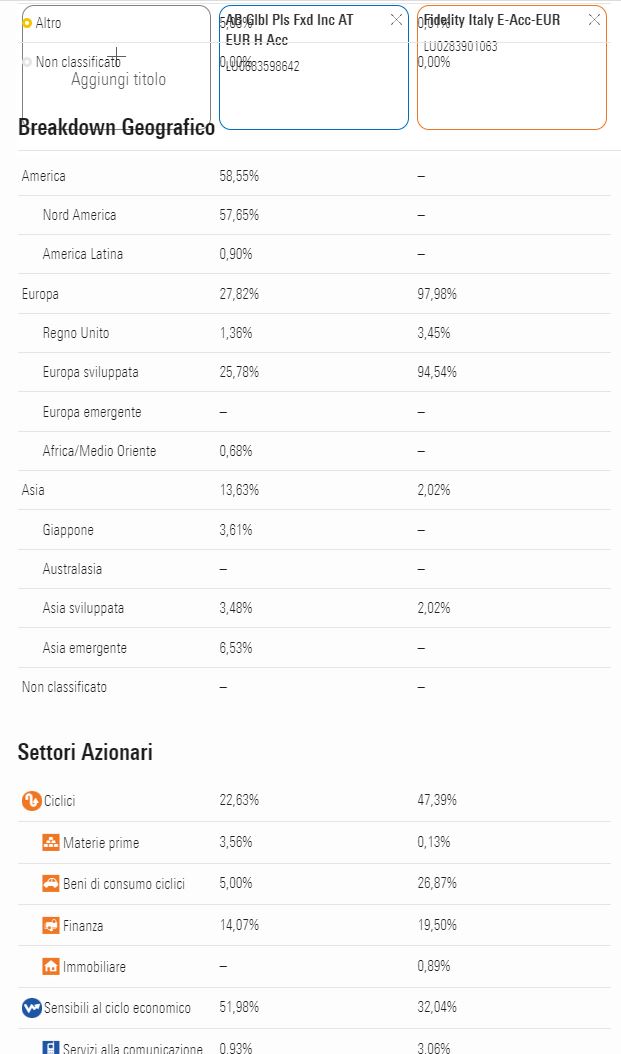Viewport: 621px width, 1054px height.
Task: Select the Asia row label
Action: click(33, 490)
